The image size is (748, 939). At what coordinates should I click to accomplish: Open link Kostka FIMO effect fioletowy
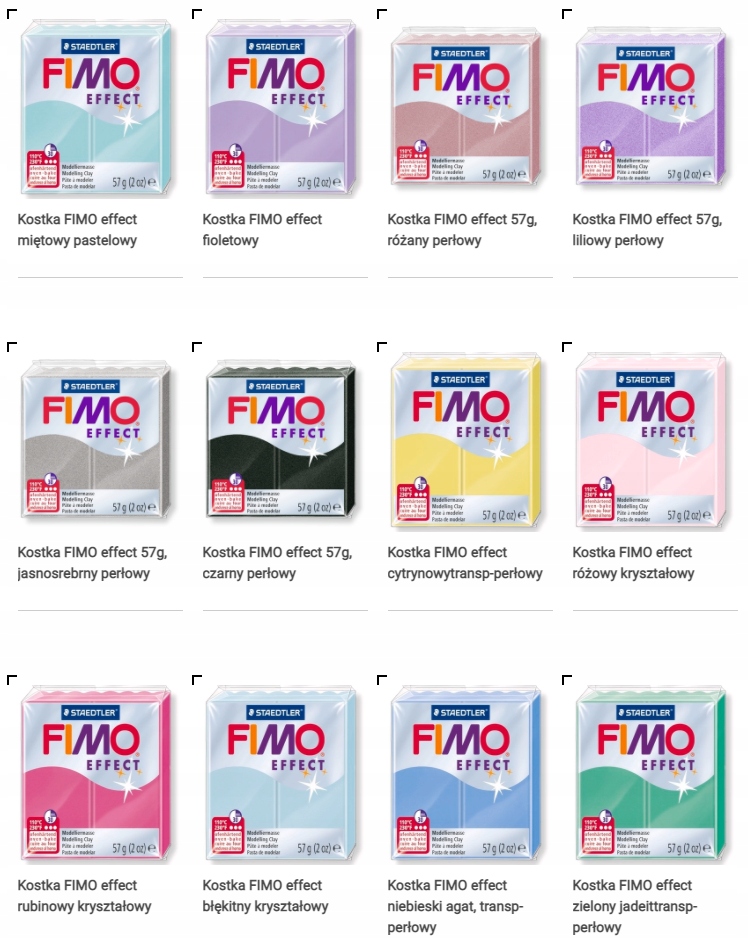pos(262,230)
